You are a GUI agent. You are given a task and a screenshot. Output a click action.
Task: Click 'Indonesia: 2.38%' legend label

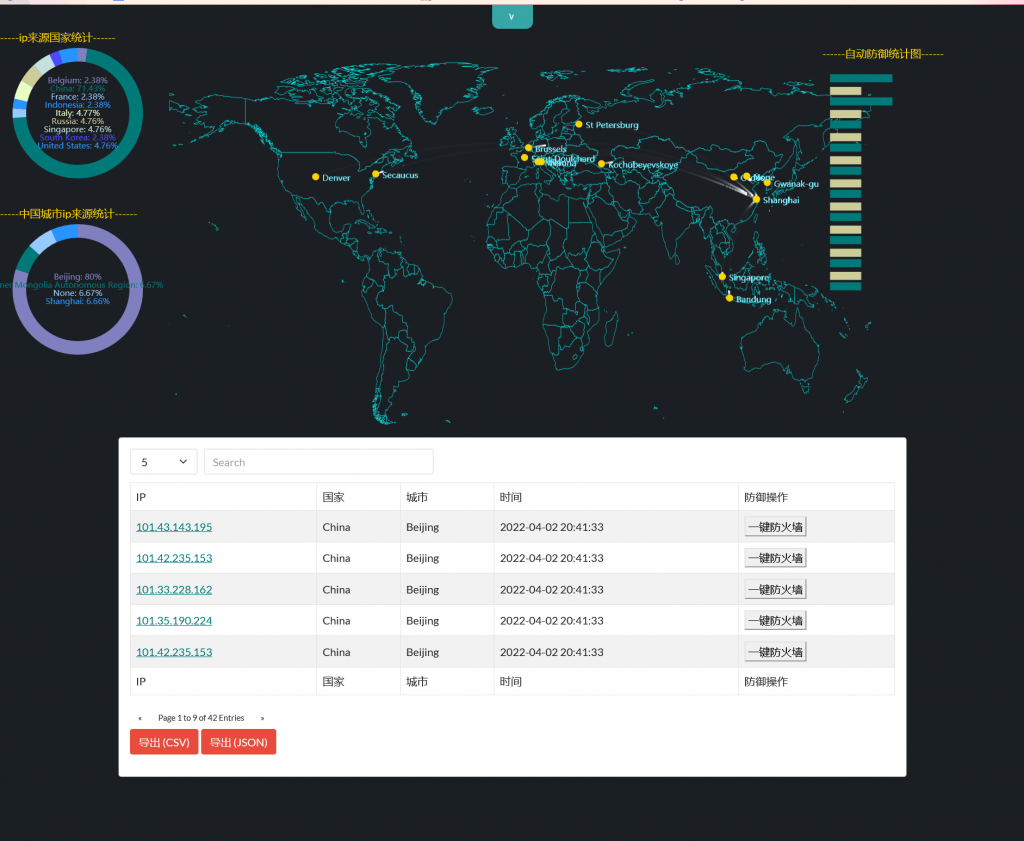pos(78,104)
